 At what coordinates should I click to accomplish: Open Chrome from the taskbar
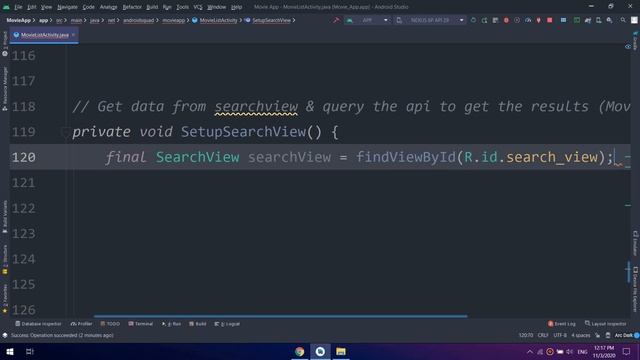pos(299,351)
